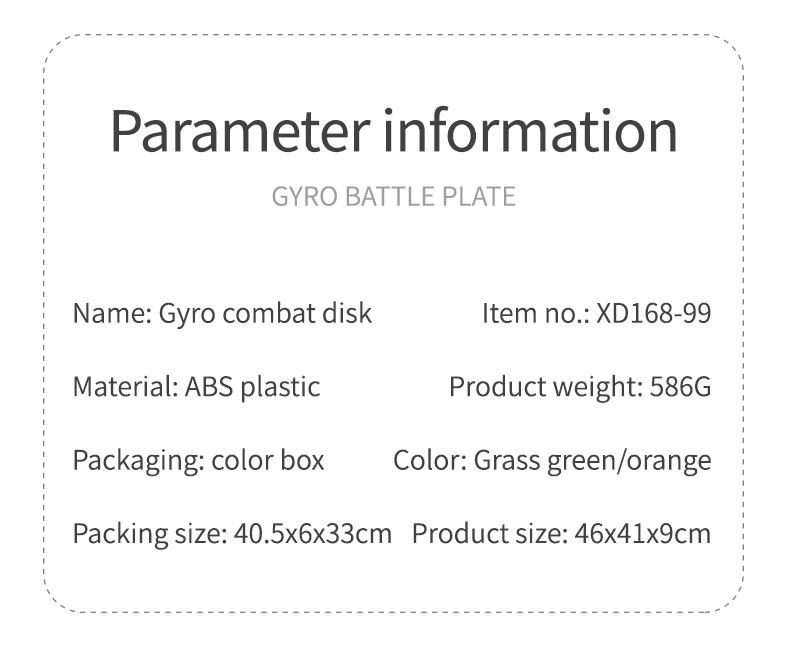This screenshot has width=790, height=646.
Task: Click the "Color:" label
Action: (430, 460)
